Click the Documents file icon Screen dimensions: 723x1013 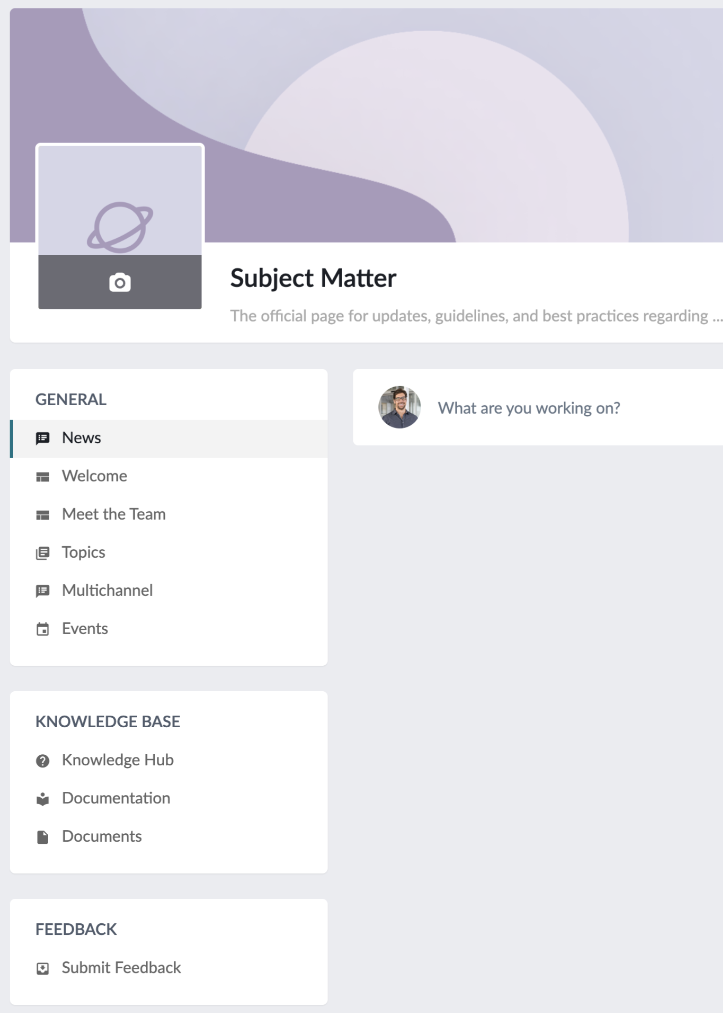click(x=43, y=837)
